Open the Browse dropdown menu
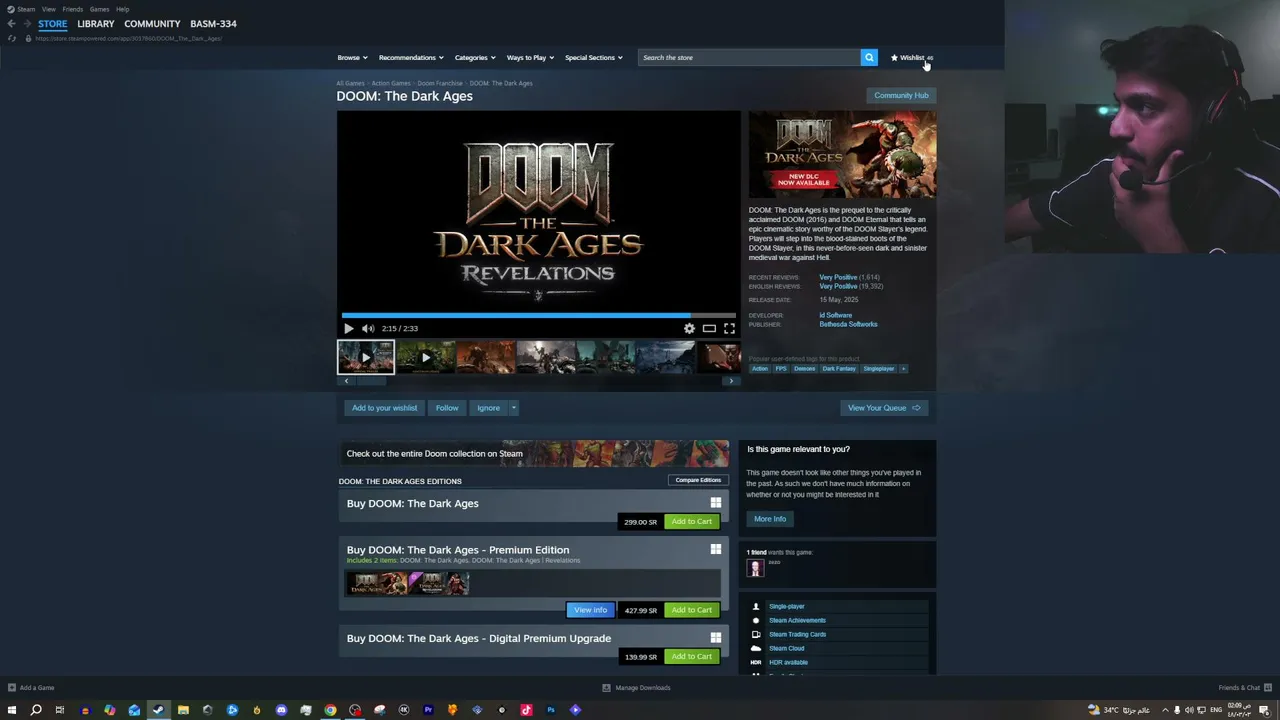This screenshot has width=1280, height=720. (352, 57)
